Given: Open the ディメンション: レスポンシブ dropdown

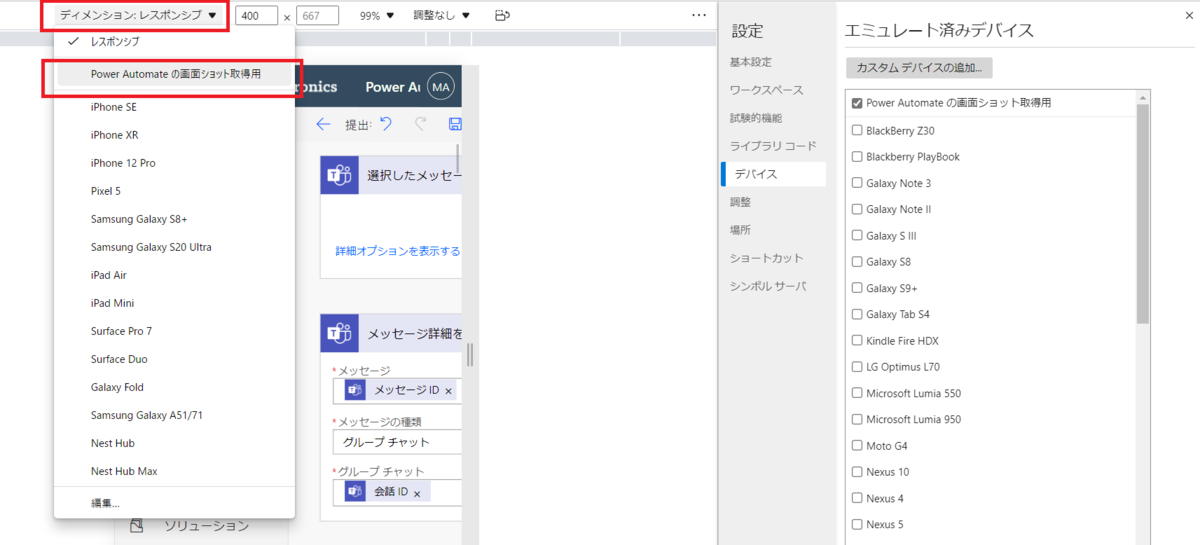Looking at the screenshot, I should tap(138, 16).
